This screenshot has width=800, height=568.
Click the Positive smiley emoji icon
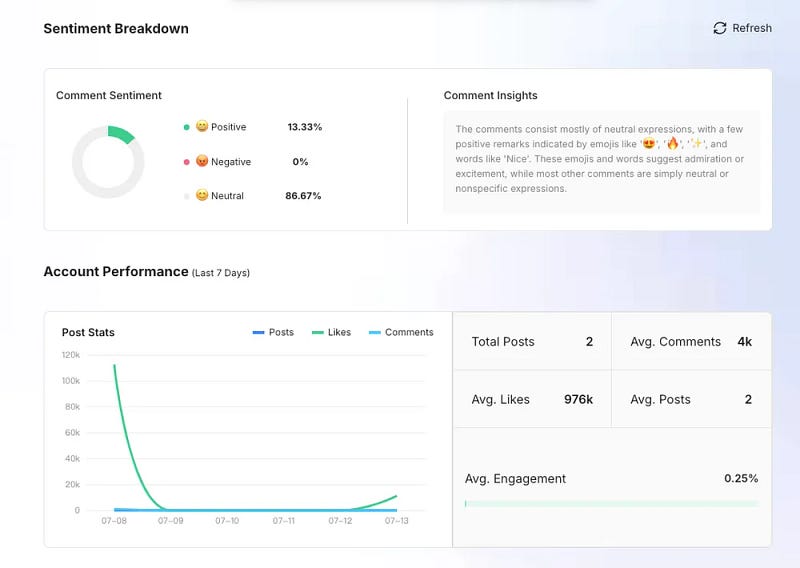click(202, 126)
